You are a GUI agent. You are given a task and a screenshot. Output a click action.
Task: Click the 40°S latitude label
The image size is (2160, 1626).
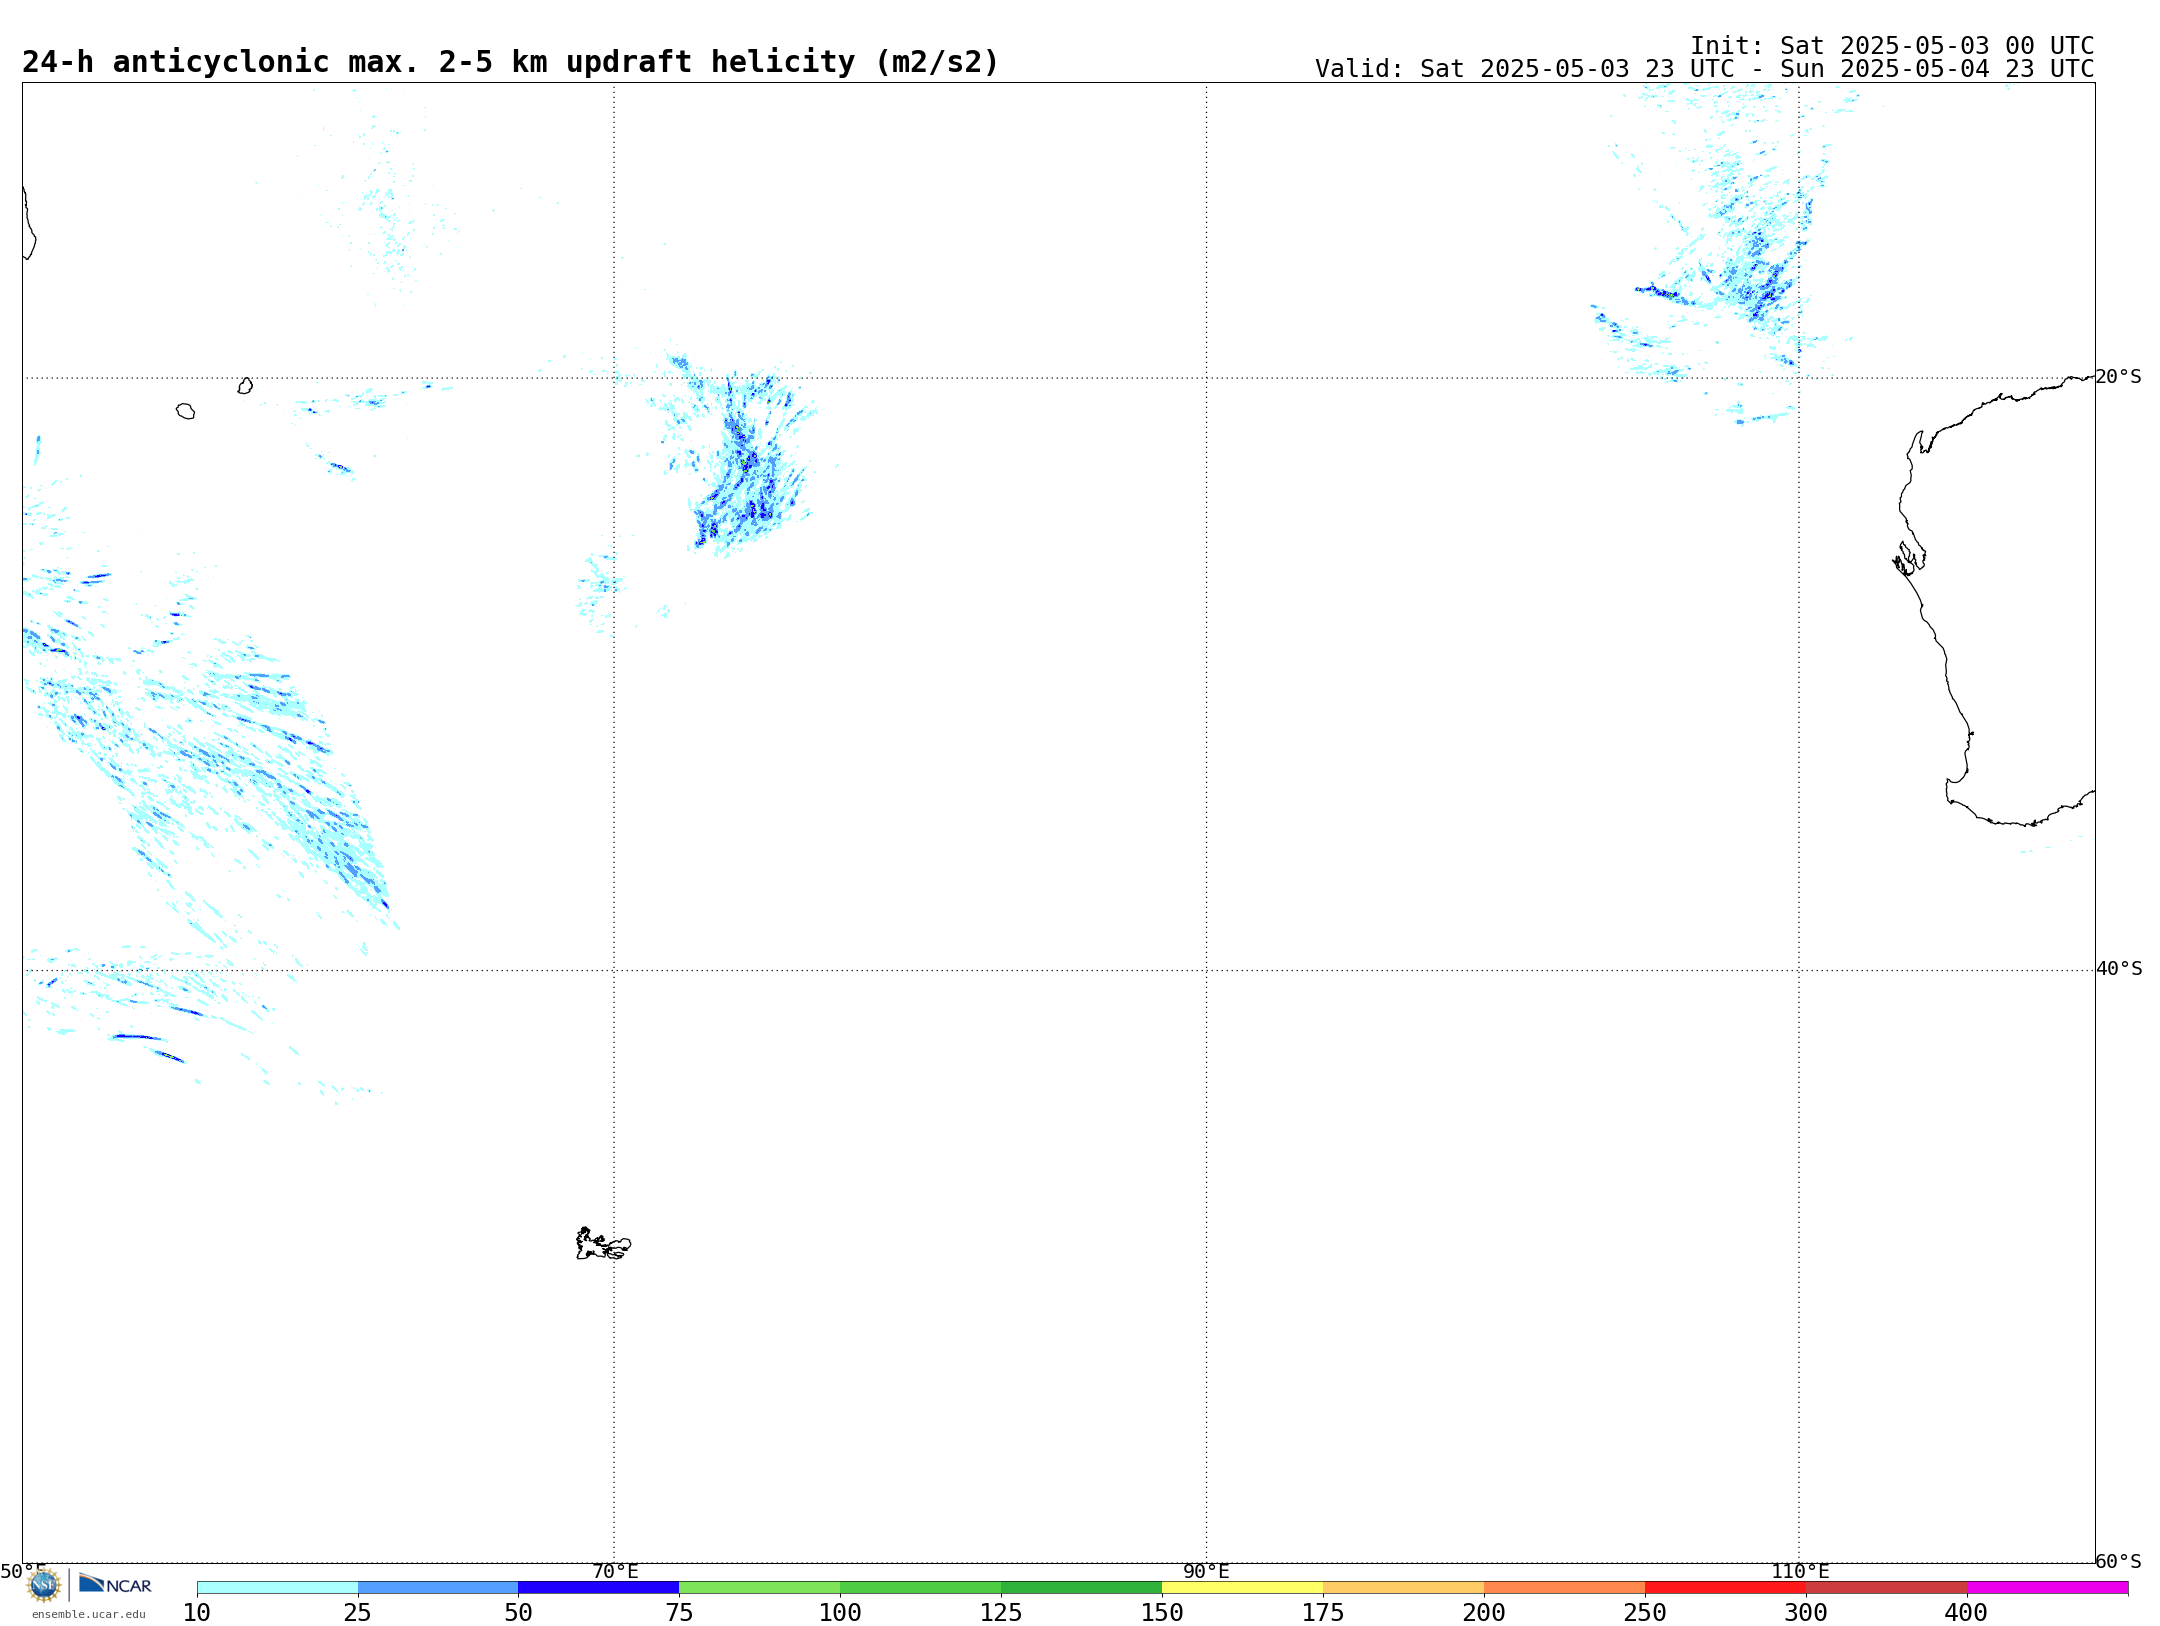[x=2119, y=969]
